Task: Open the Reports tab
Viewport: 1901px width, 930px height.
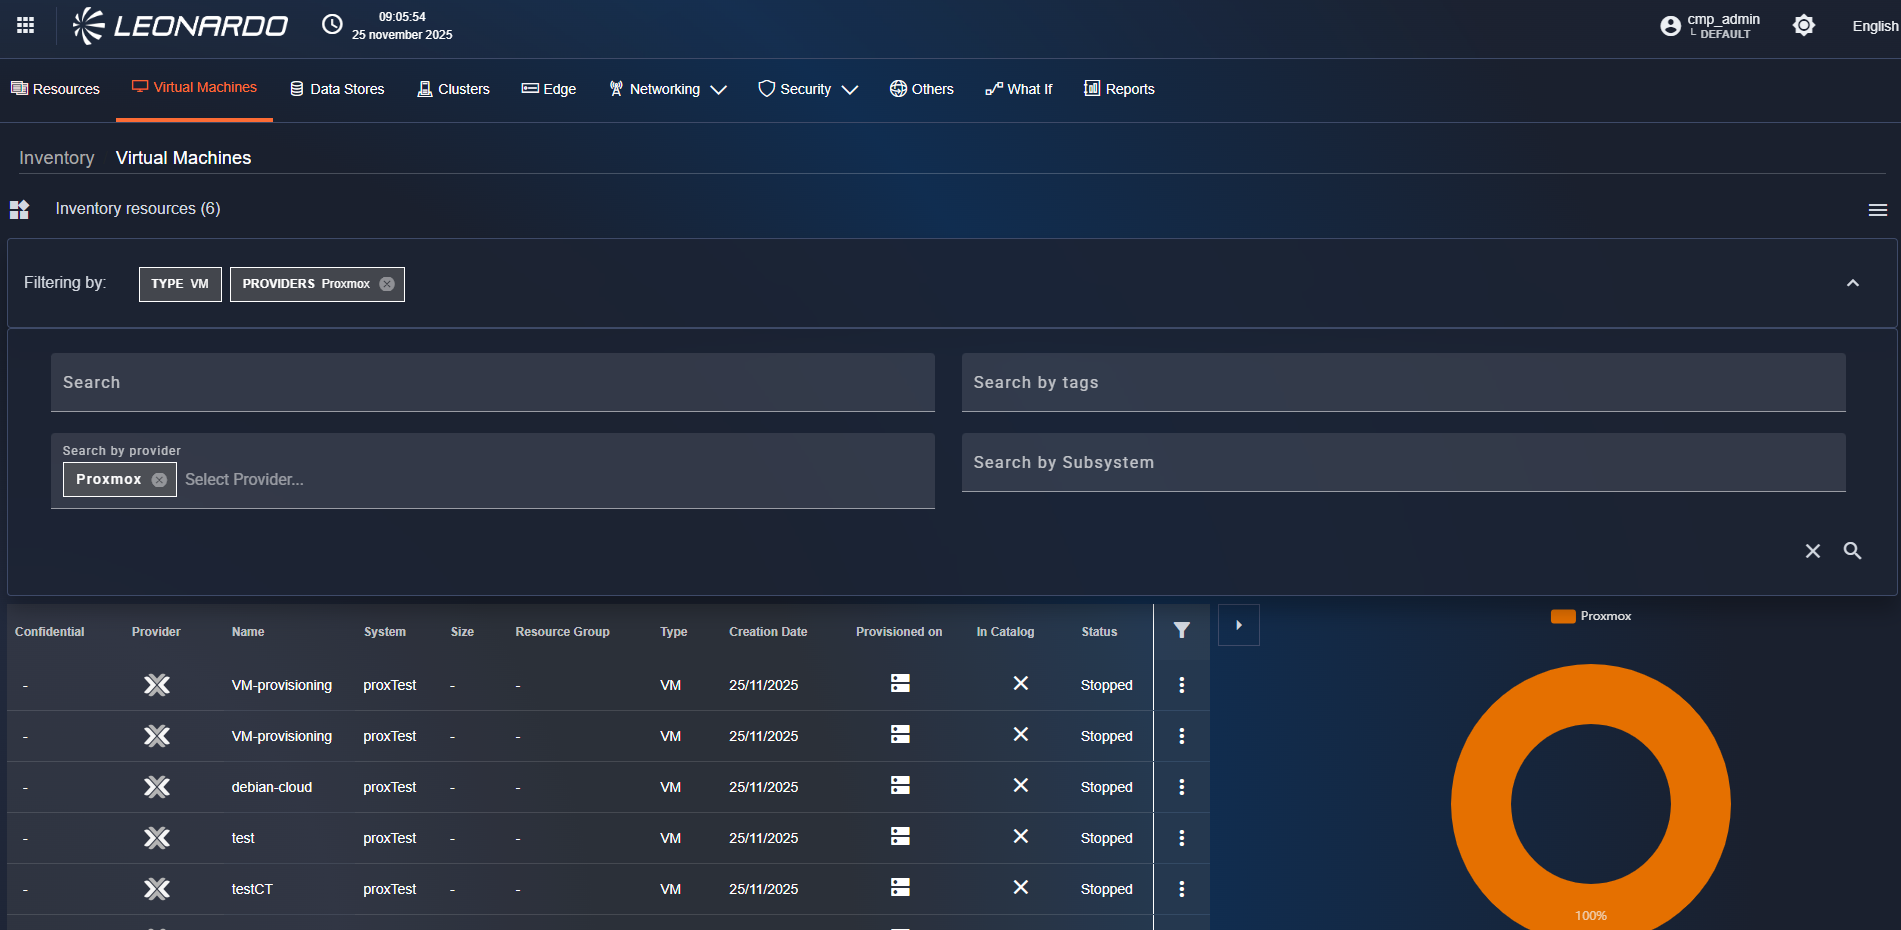Action: point(1119,89)
